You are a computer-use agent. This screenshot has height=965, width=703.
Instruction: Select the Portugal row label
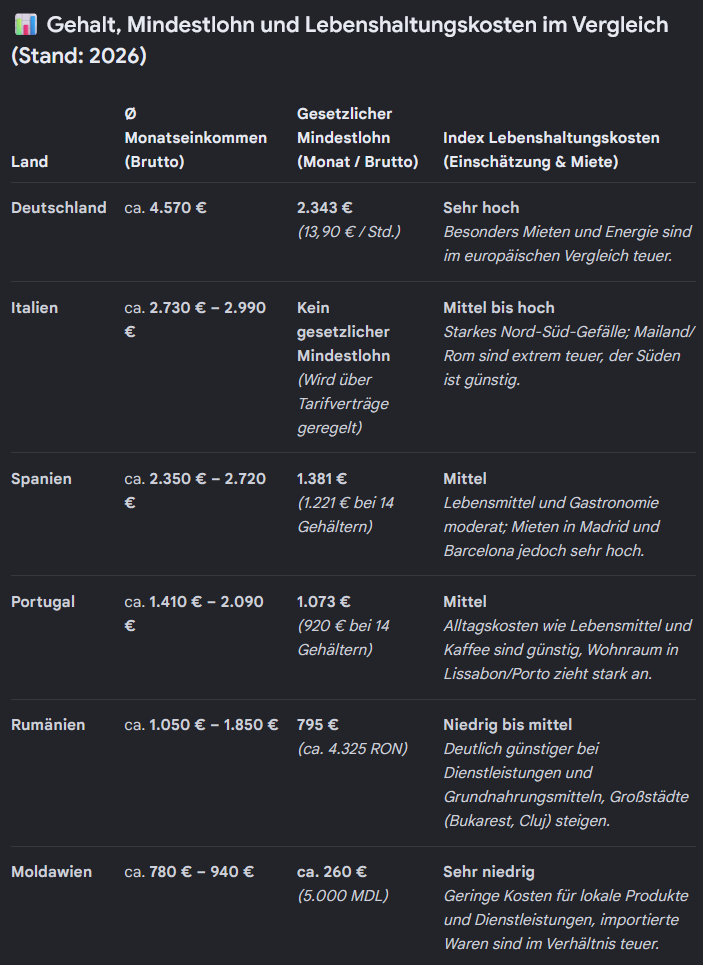43,602
